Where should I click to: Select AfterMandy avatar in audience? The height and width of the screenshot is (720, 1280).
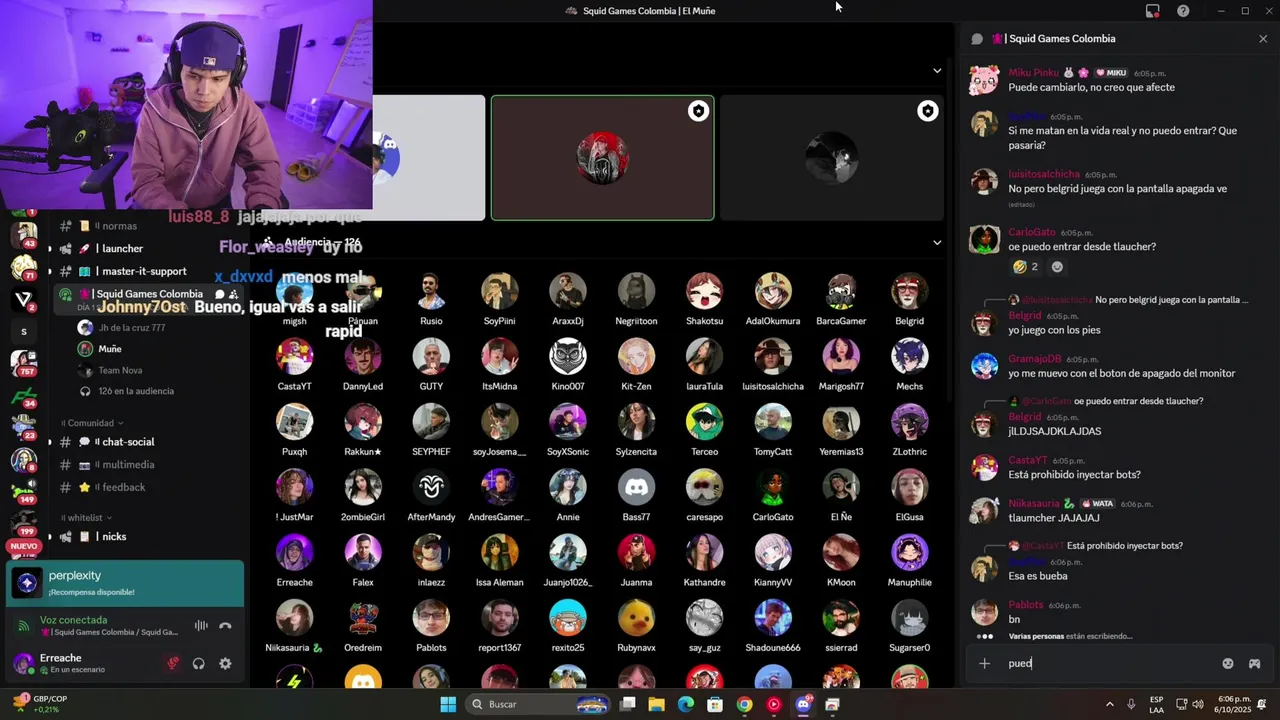[x=431, y=488]
